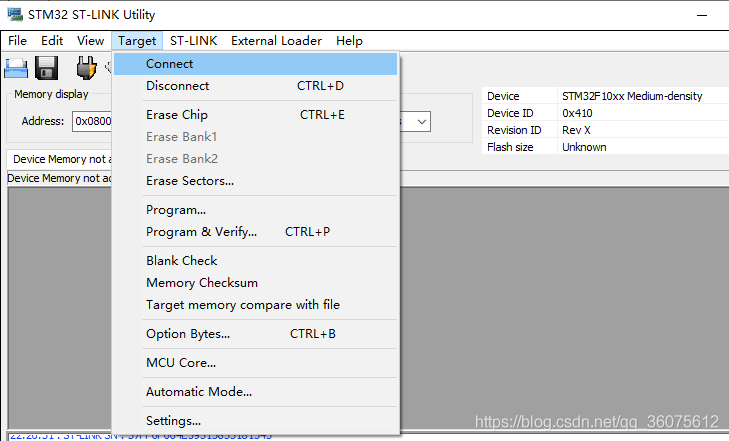The width and height of the screenshot is (729, 441).
Task: Select Memory Checksum option
Action: (x=255, y=283)
